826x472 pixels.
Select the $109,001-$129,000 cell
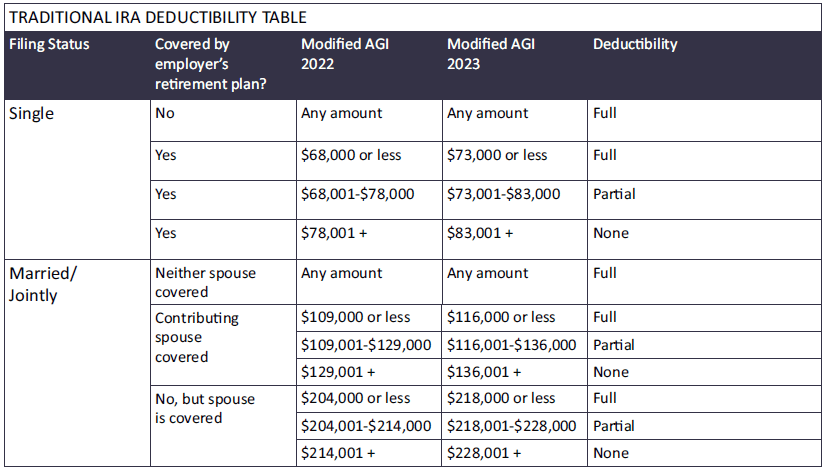pyautogui.click(x=365, y=345)
